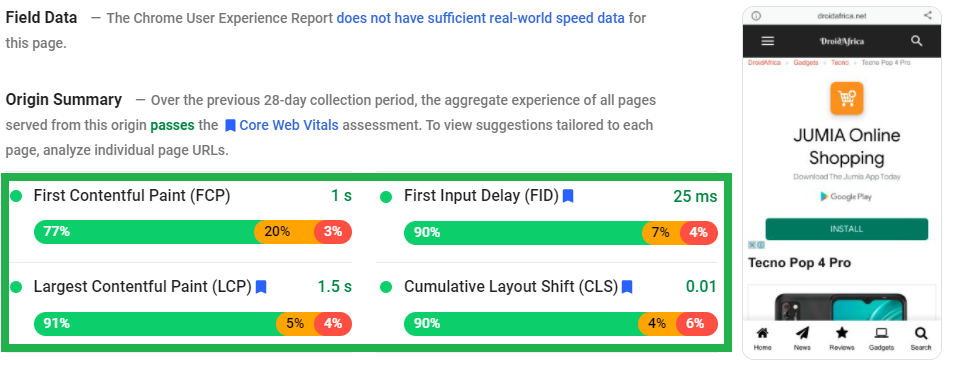
Task: Tap the Gadgets laptop icon
Action: tap(881, 334)
